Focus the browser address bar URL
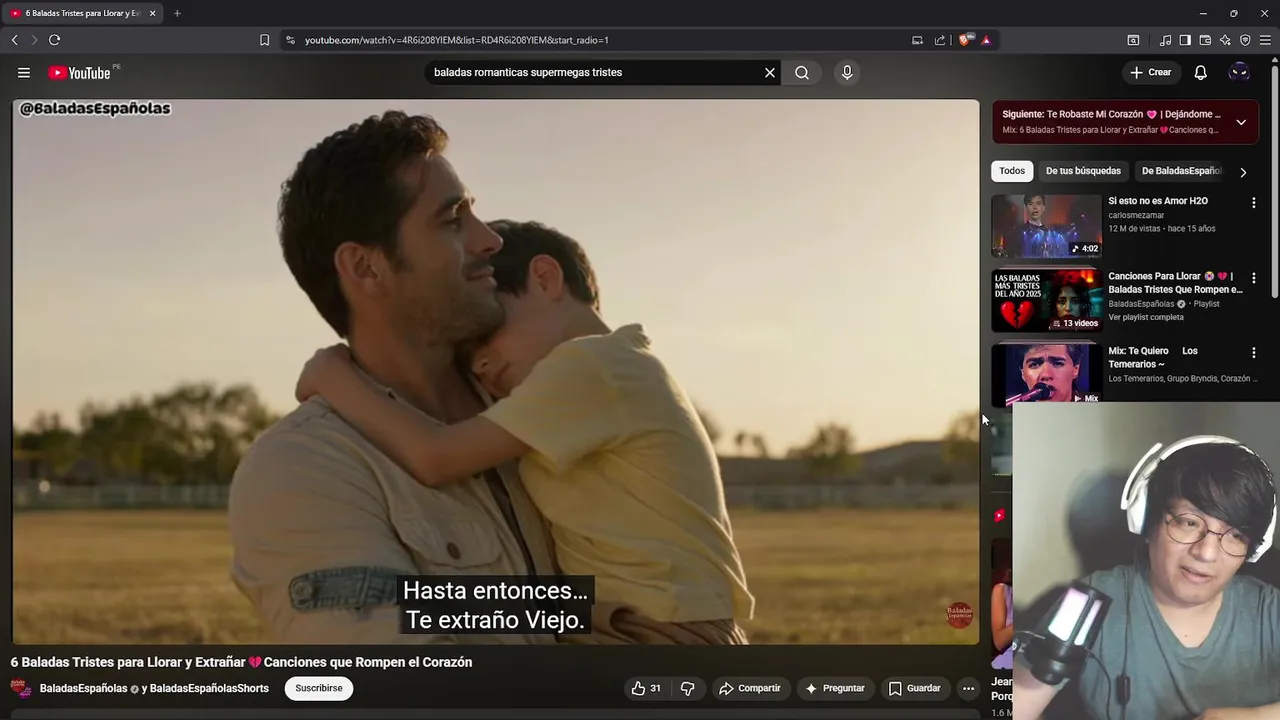1280x720 pixels. [x=457, y=40]
